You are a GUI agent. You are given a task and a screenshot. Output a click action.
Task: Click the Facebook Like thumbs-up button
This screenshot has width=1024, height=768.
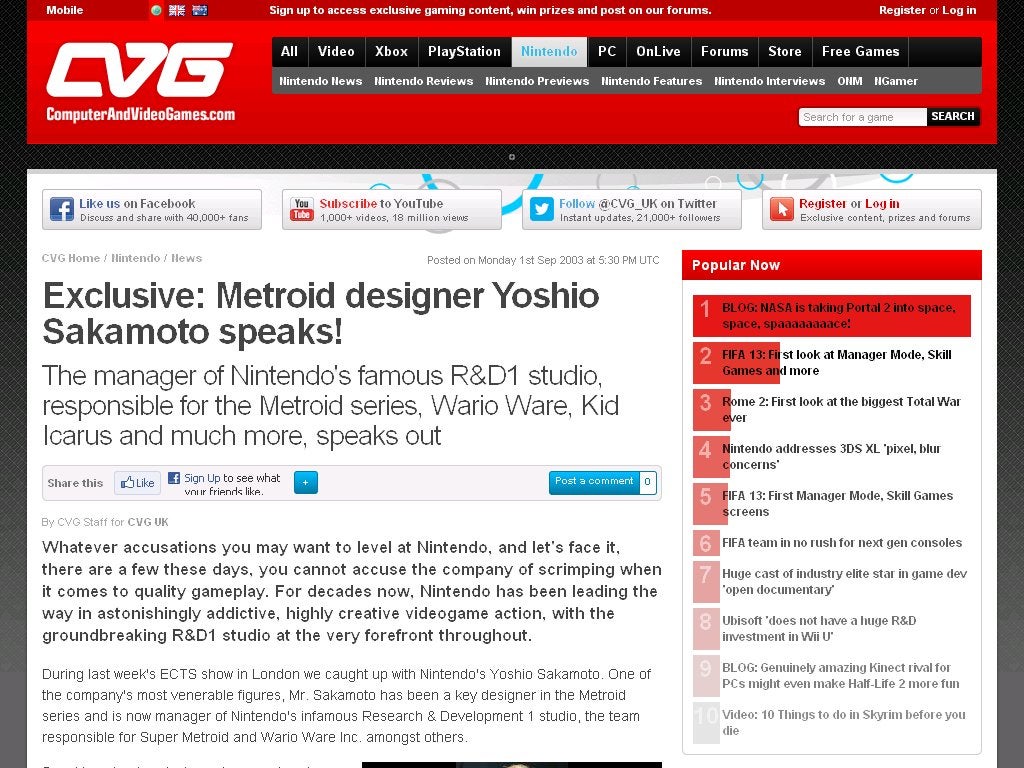[x=137, y=483]
